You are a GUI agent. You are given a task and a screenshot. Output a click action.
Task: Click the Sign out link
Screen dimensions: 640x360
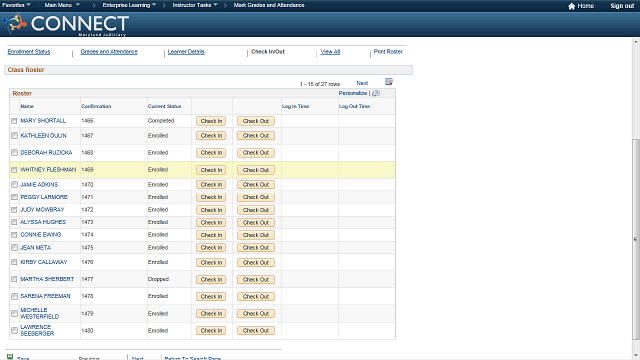(x=622, y=6)
